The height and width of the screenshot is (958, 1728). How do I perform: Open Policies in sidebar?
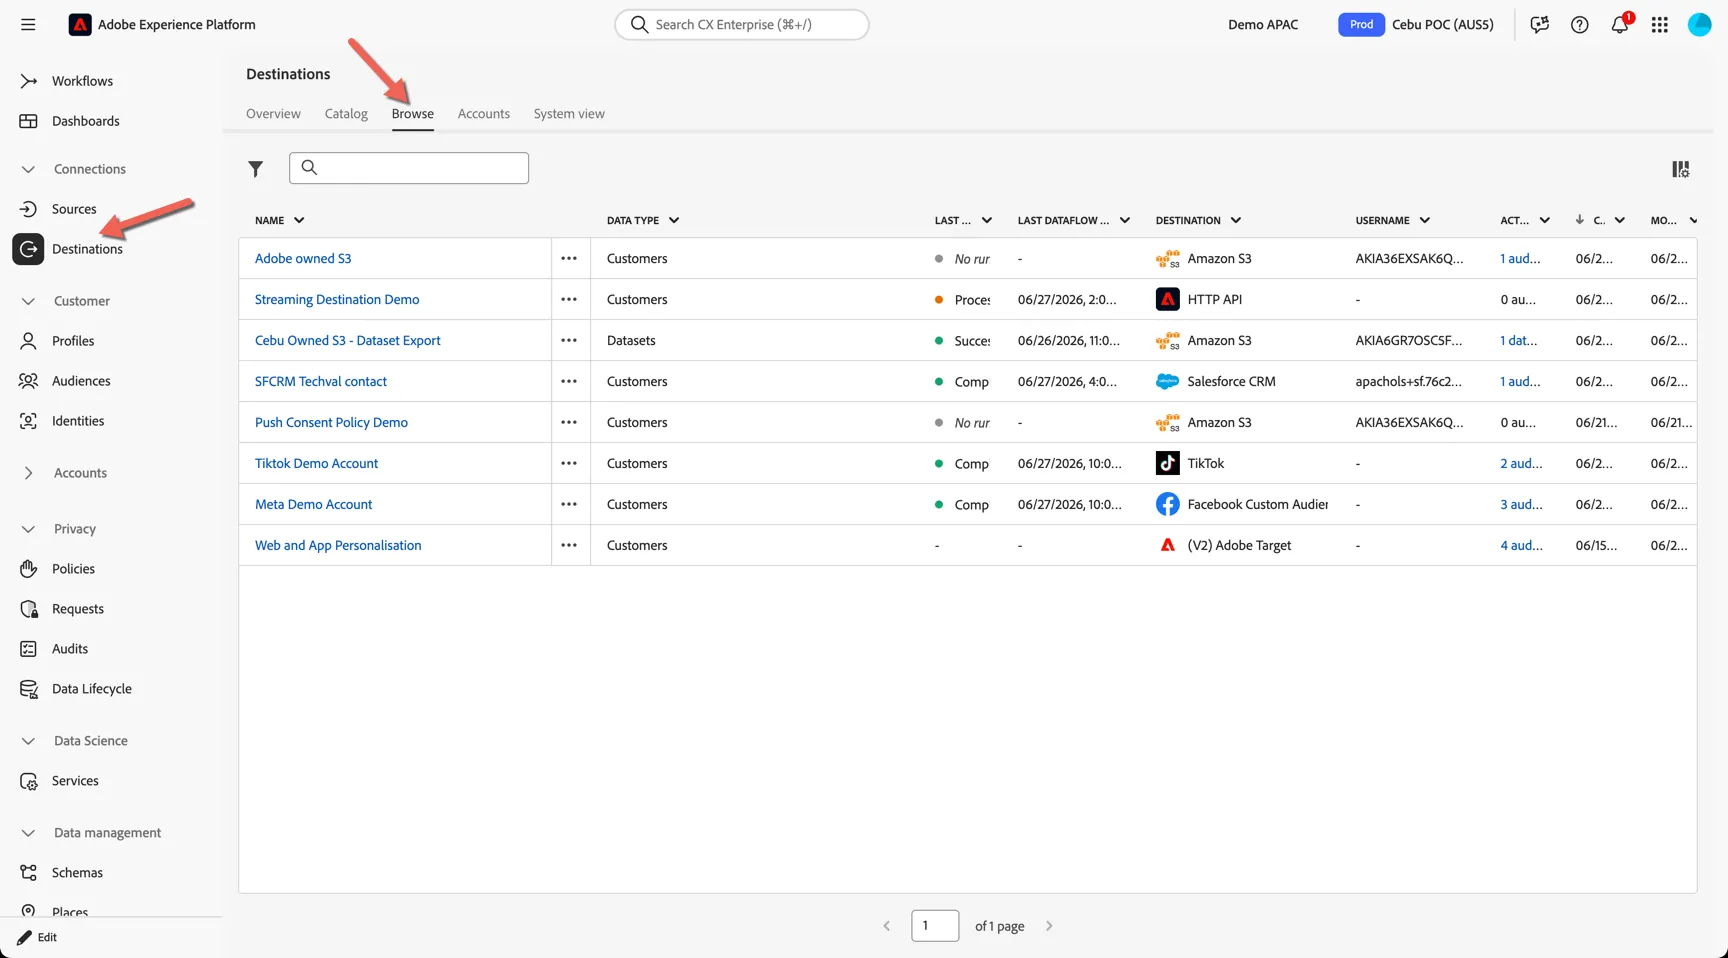tap(73, 569)
